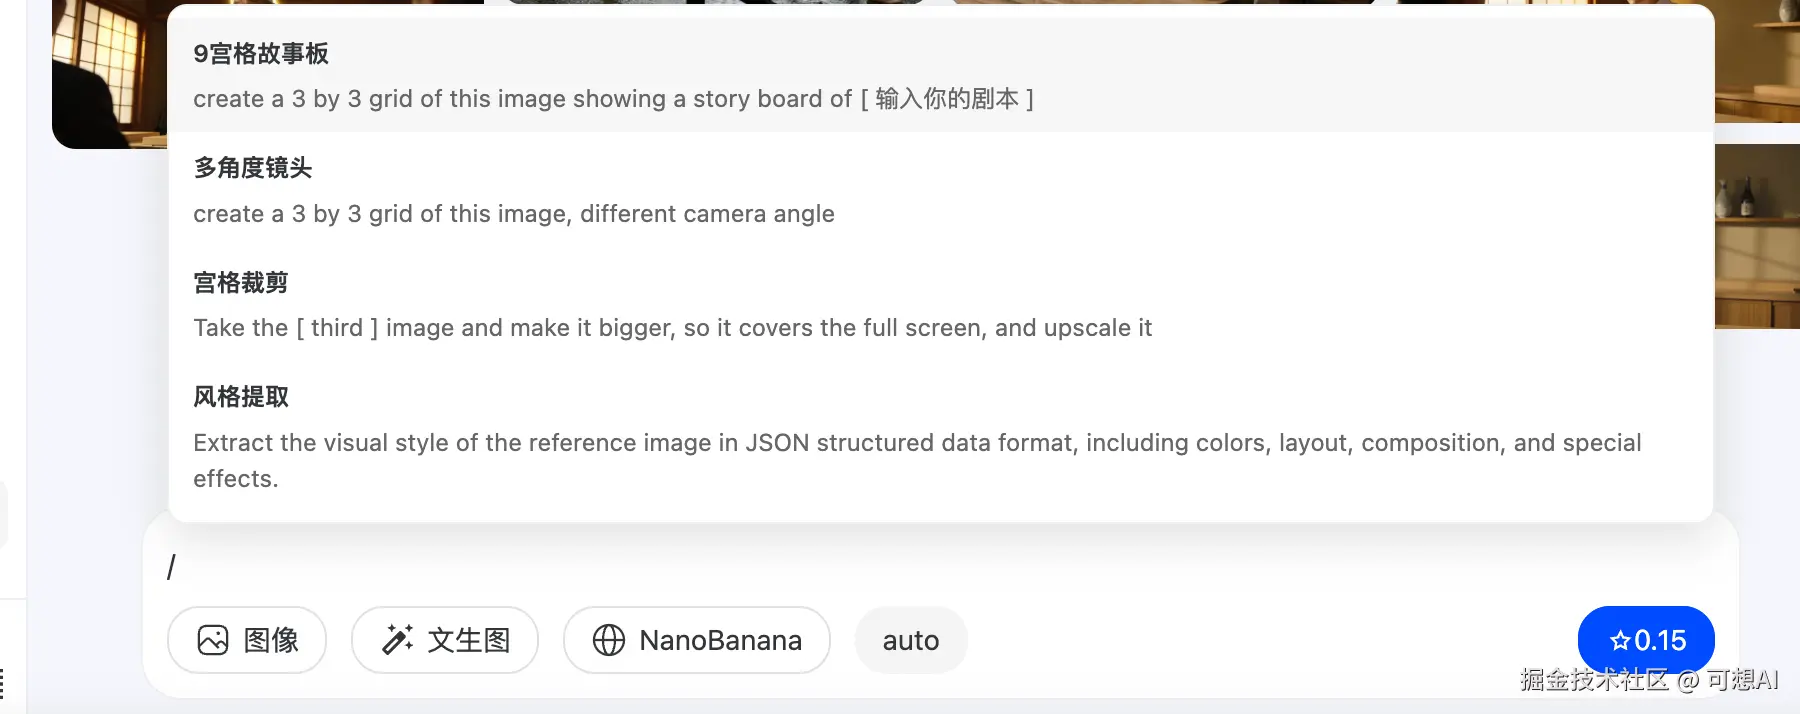Screen dimensions: 1800x714
Task: Click the different camera angle description text
Action: pyautogui.click(x=514, y=214)
